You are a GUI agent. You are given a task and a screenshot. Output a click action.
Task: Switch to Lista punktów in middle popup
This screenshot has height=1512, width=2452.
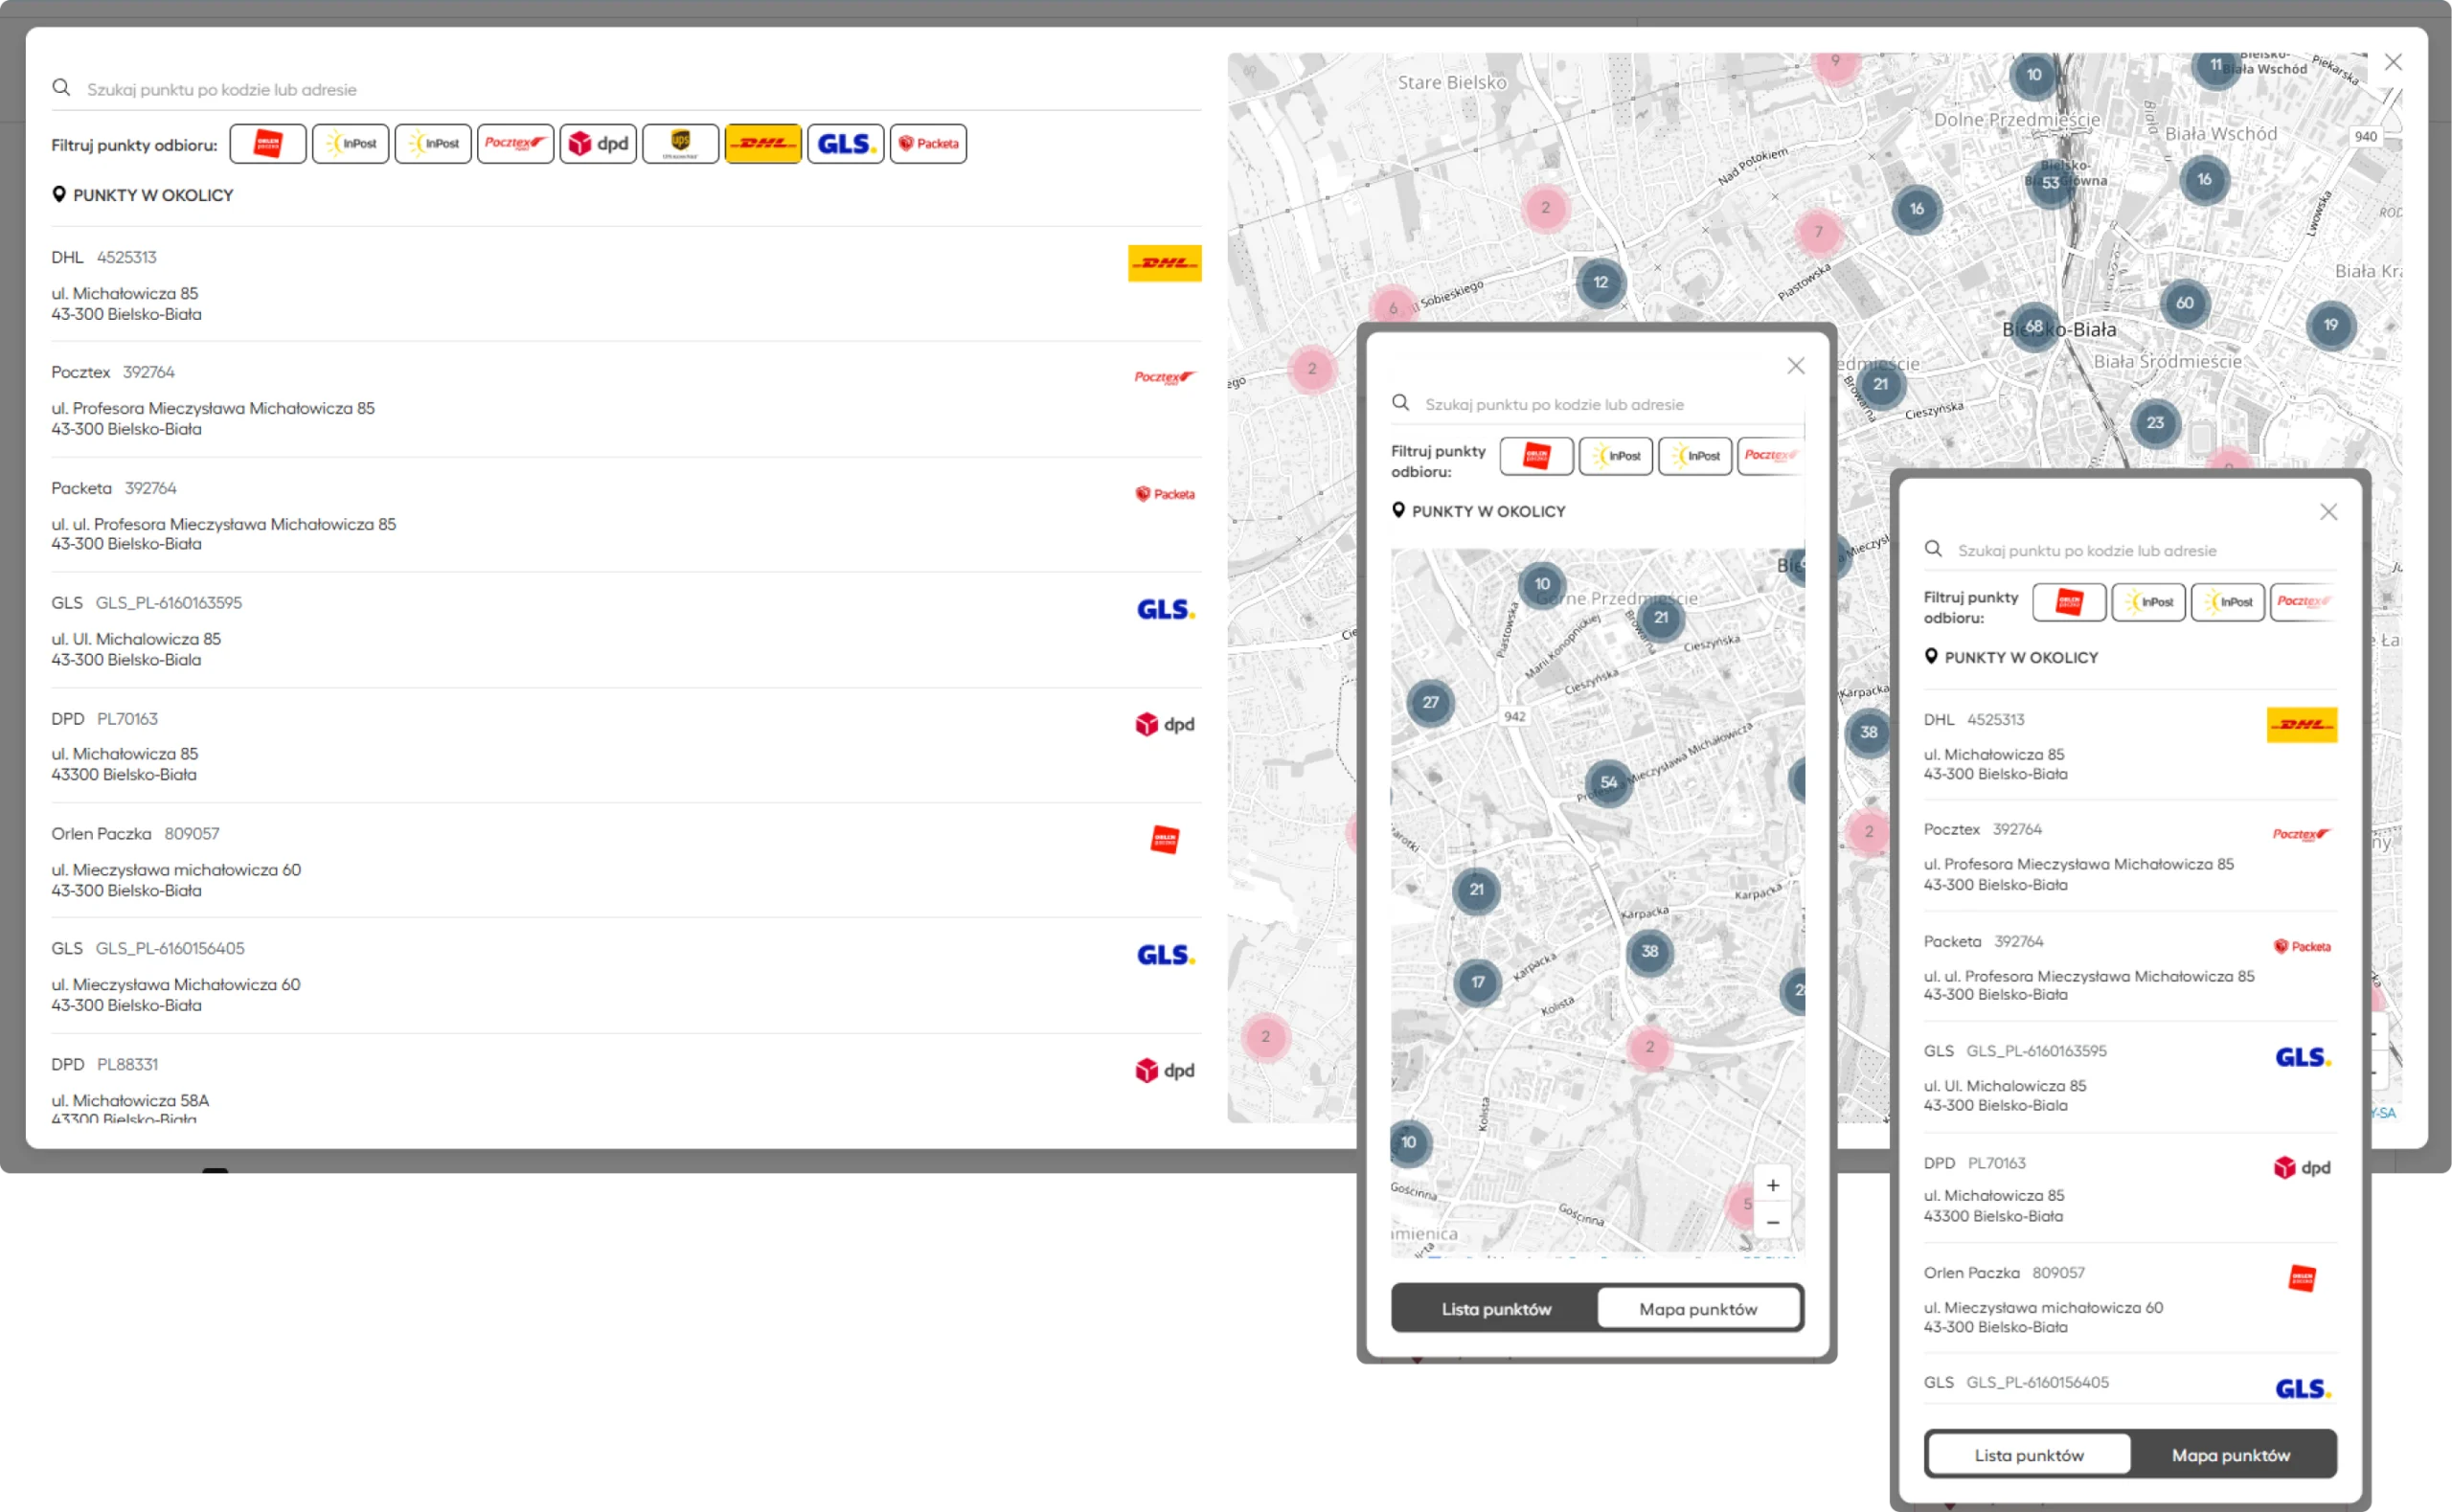tap(1496, 1309)
